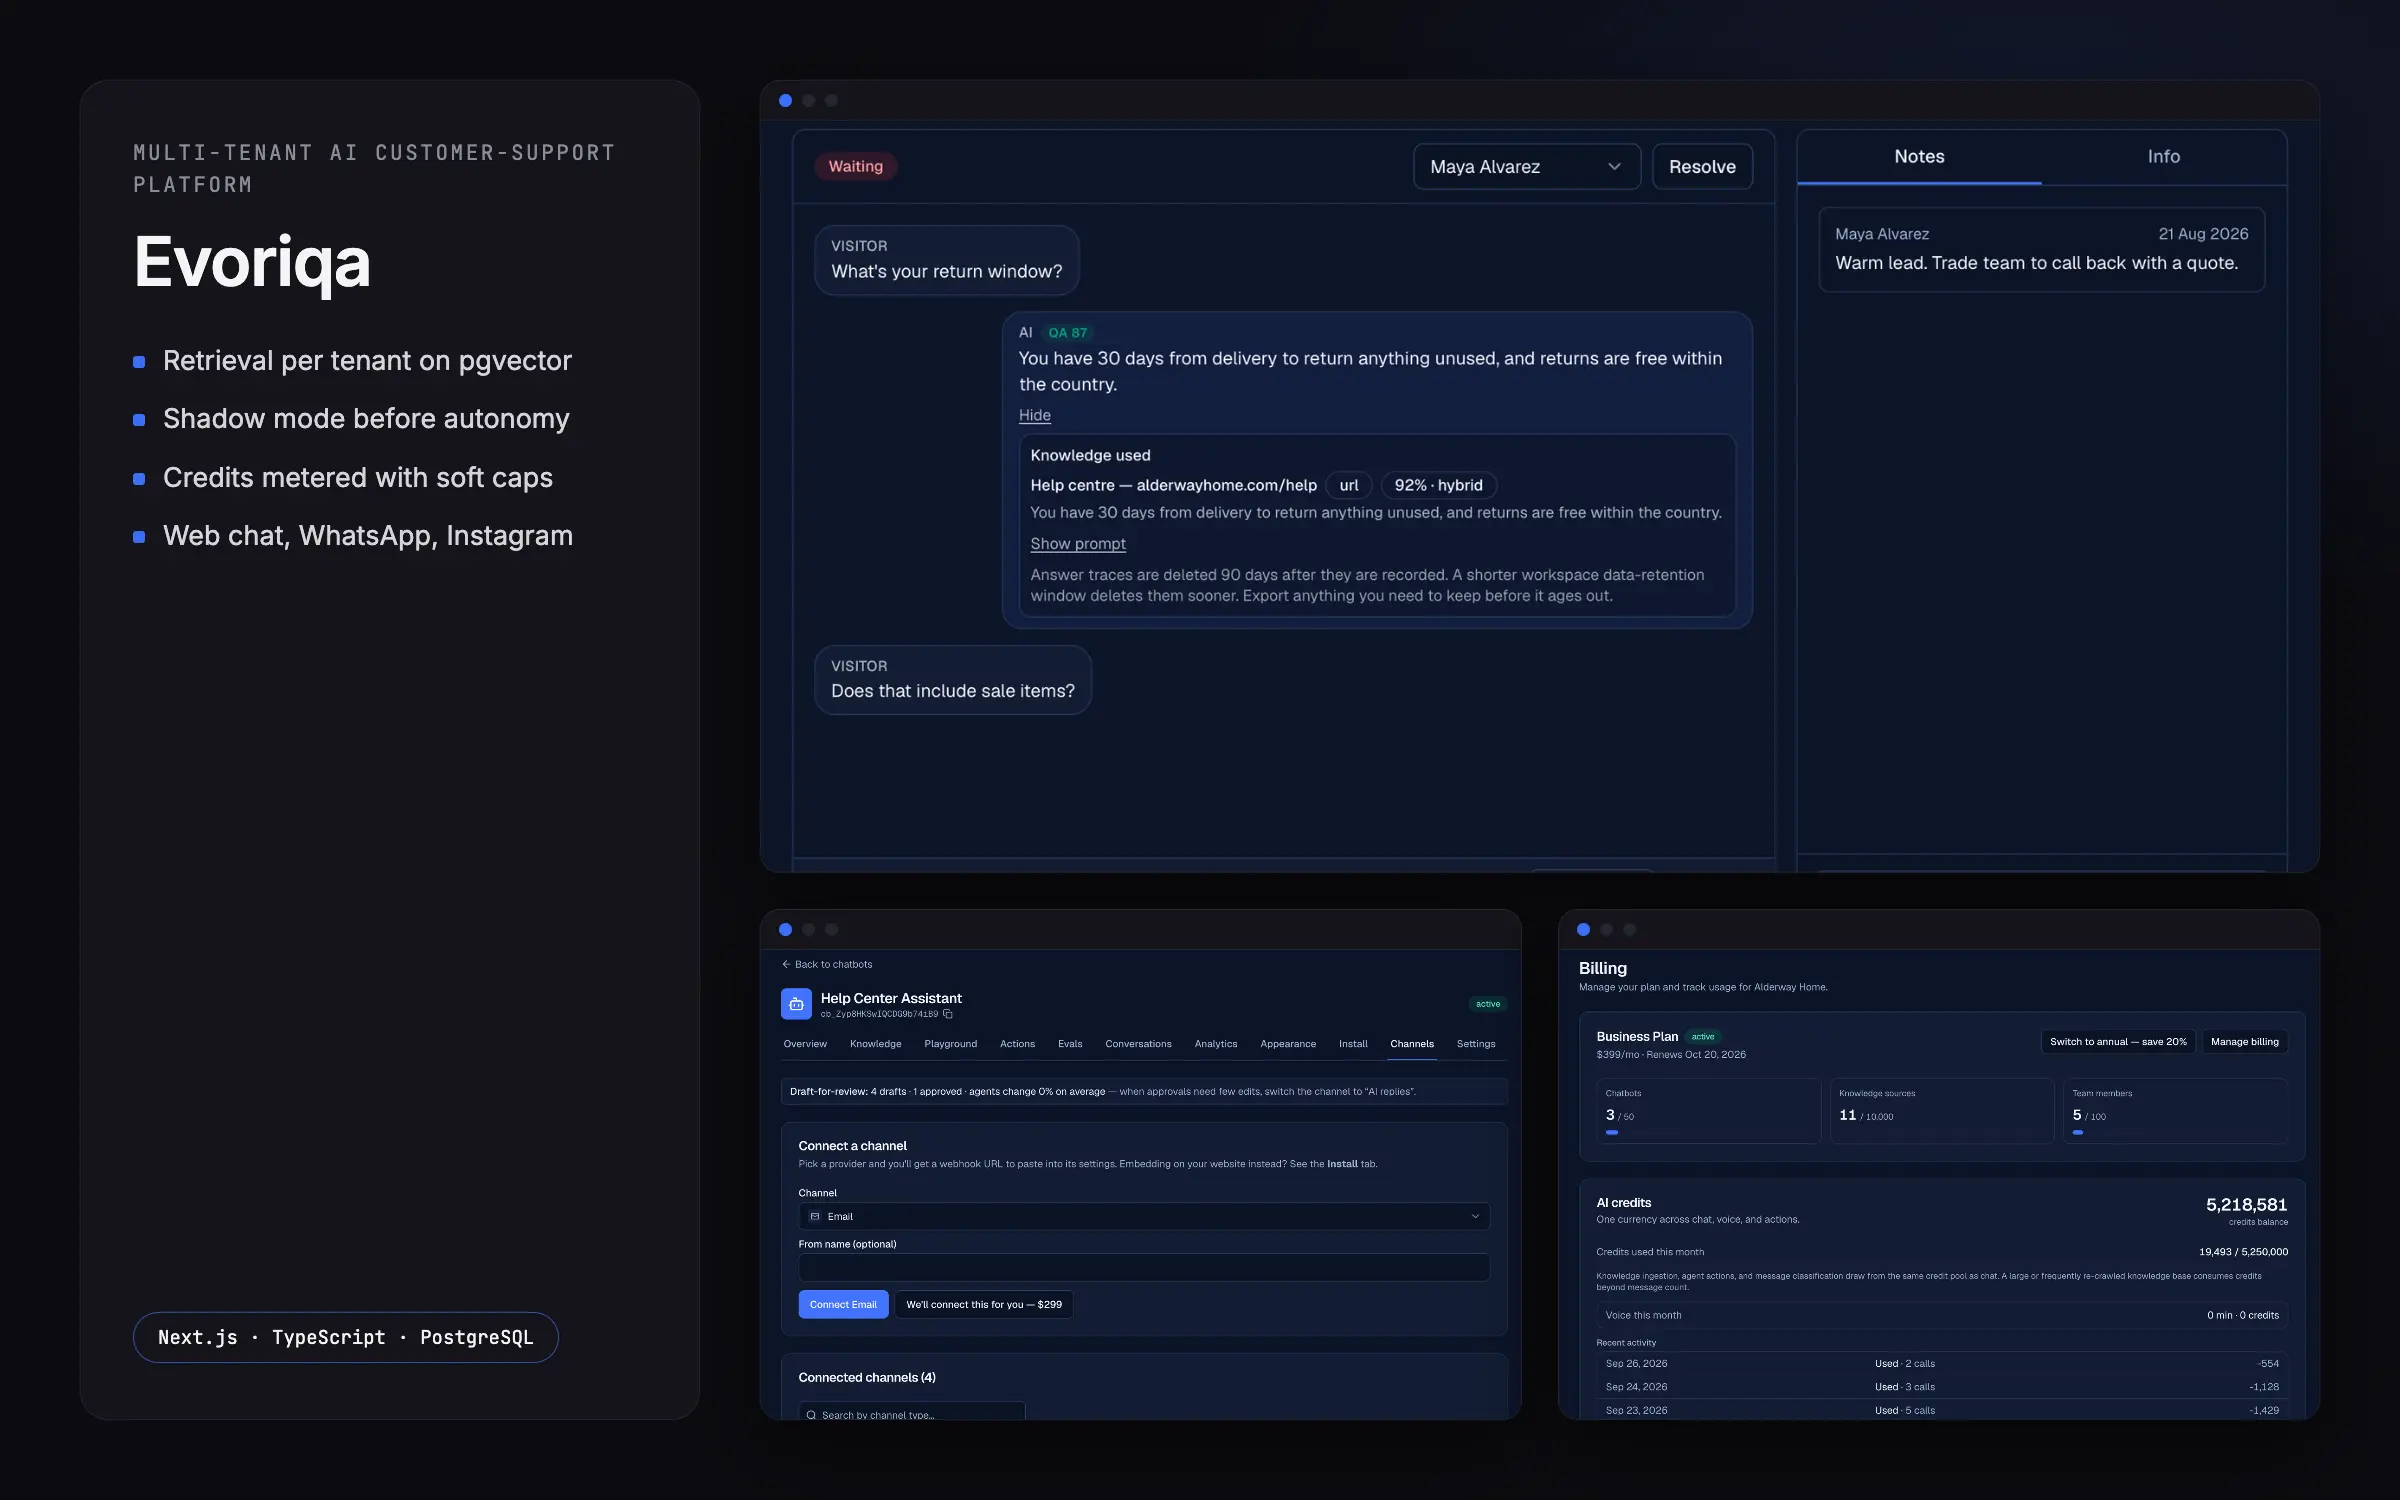Click the back arrow beside Back to chatbots
This screenshot has width=2400, height=1500.
pyautogui.click(x=786, y=964)
